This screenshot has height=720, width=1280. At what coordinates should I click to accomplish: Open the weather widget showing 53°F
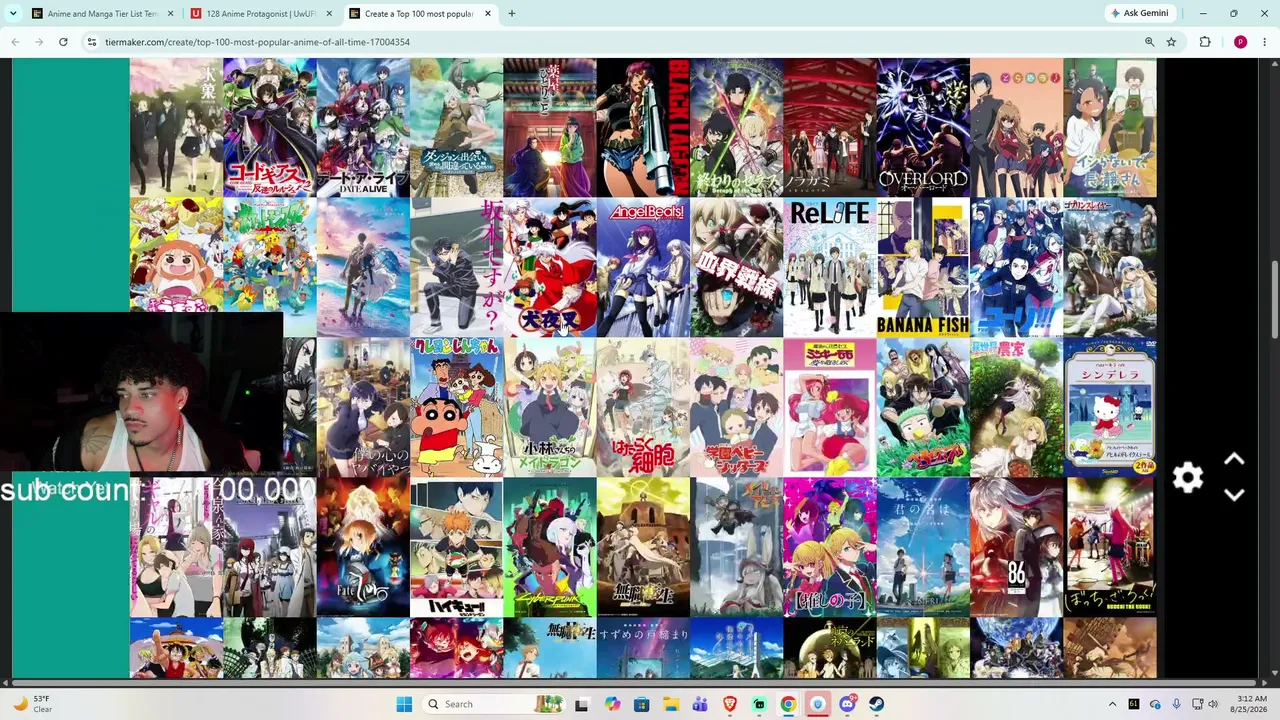(x=32, y=704)
